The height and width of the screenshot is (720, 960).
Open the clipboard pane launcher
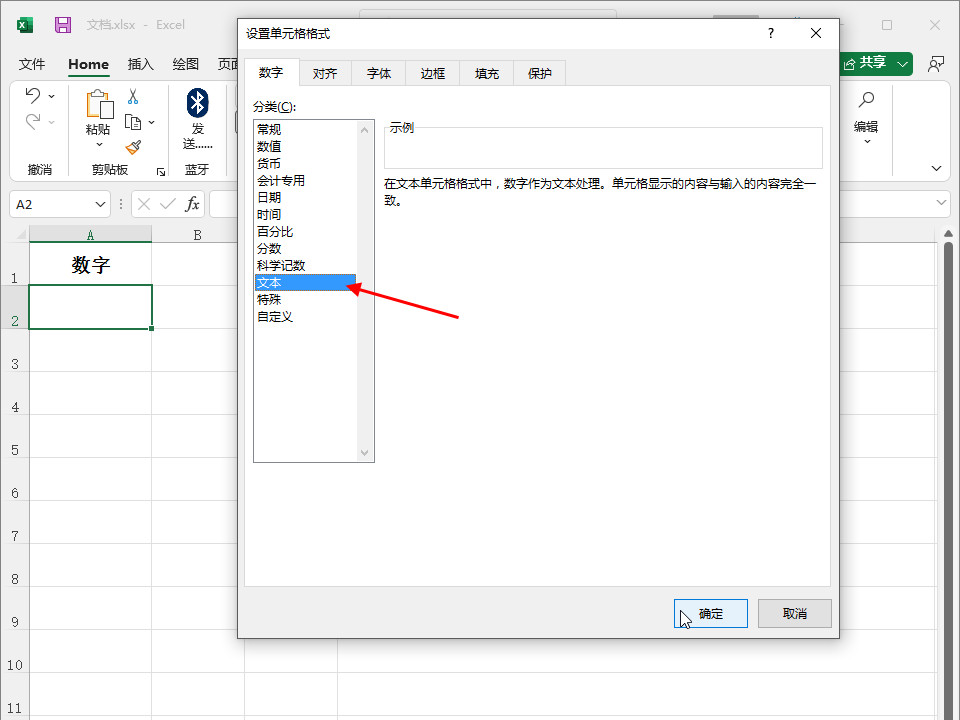point(161,172)
